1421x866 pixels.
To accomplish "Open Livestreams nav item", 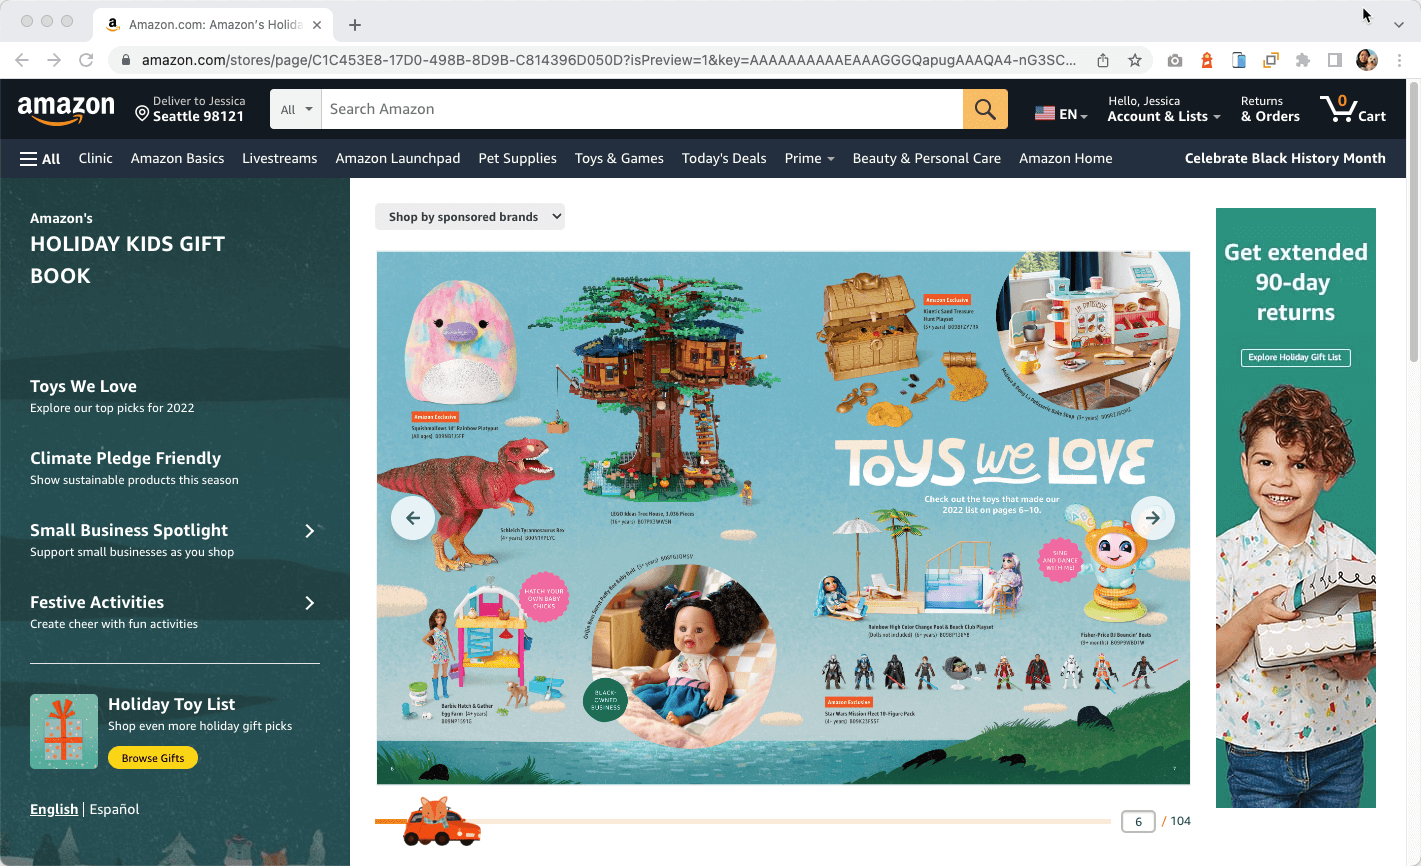I will coord(280,158).
